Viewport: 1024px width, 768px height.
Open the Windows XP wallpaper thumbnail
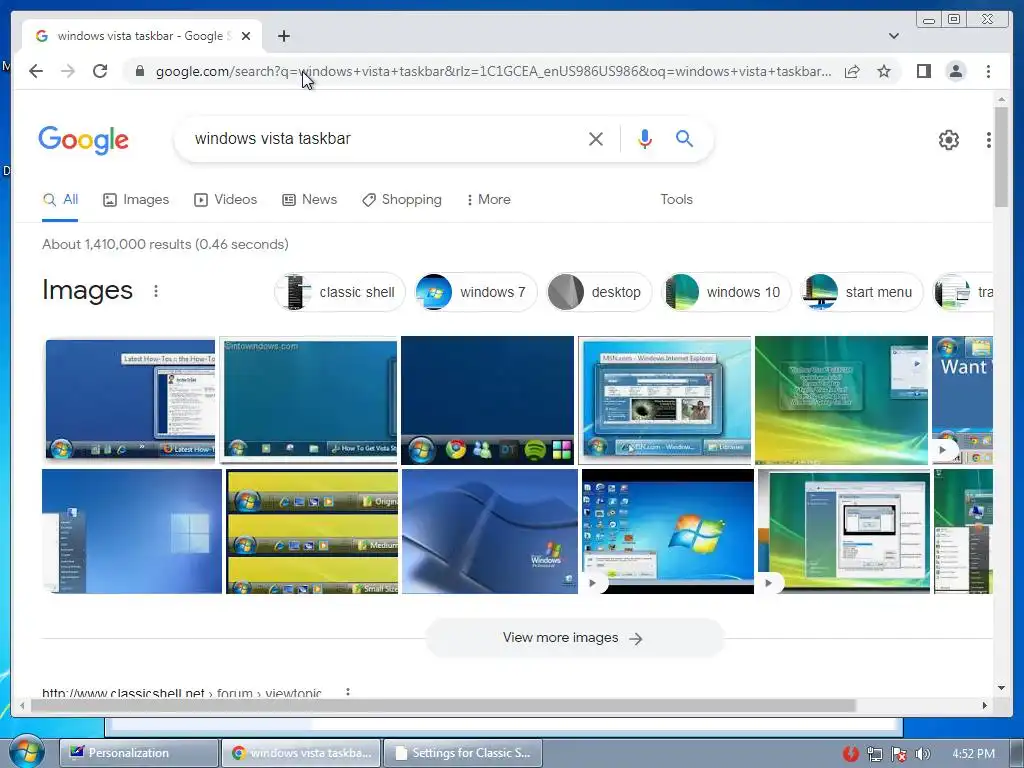[x=490, y=532]
